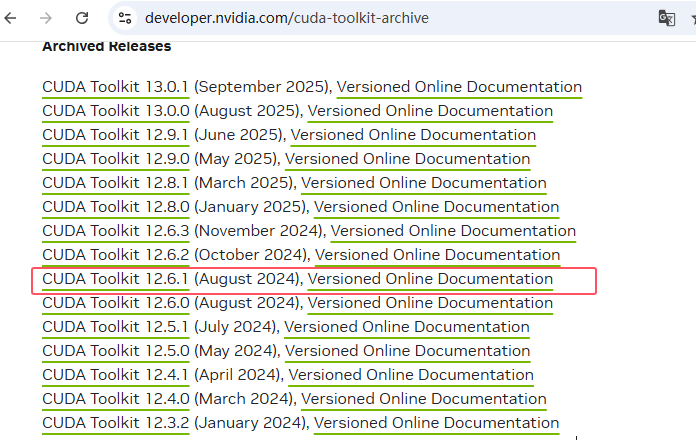This screenshot has height=440, width=696.
Task: Open CUDA Toolkit 12.5.0 link
Action: [x=115, y=351]
